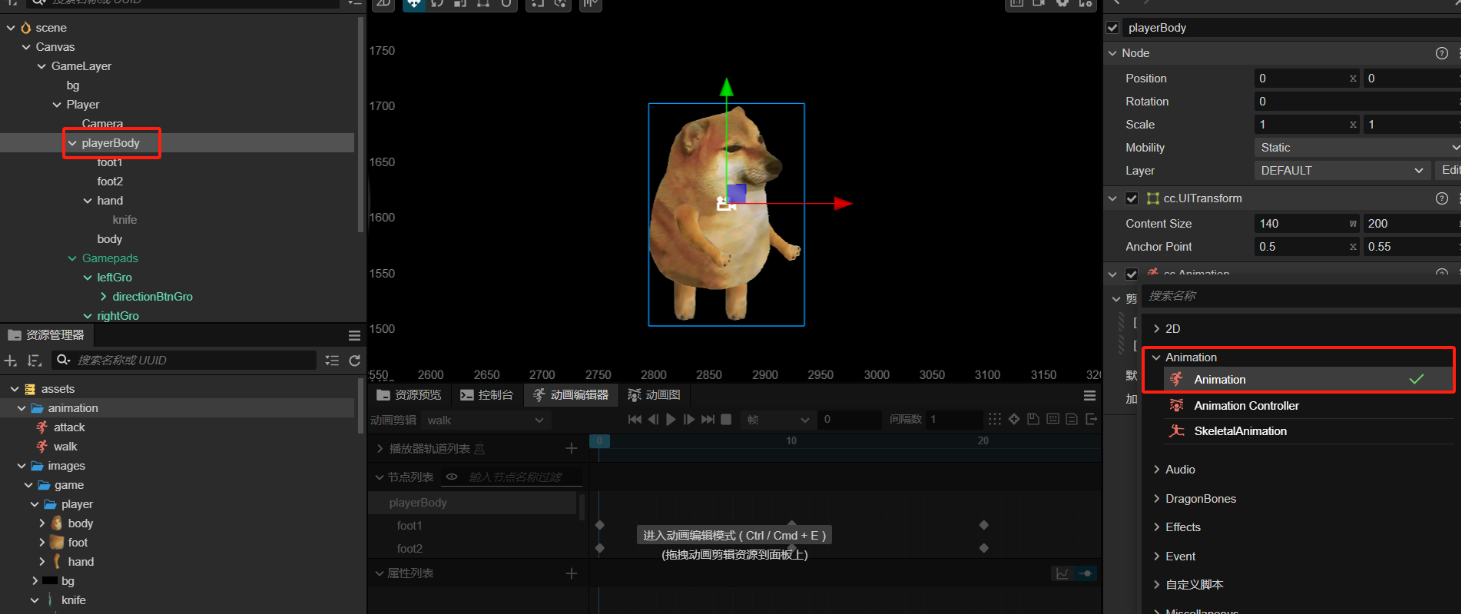Save the animation clip
Screen dimensions: 1461x614
coord(1033,420)
